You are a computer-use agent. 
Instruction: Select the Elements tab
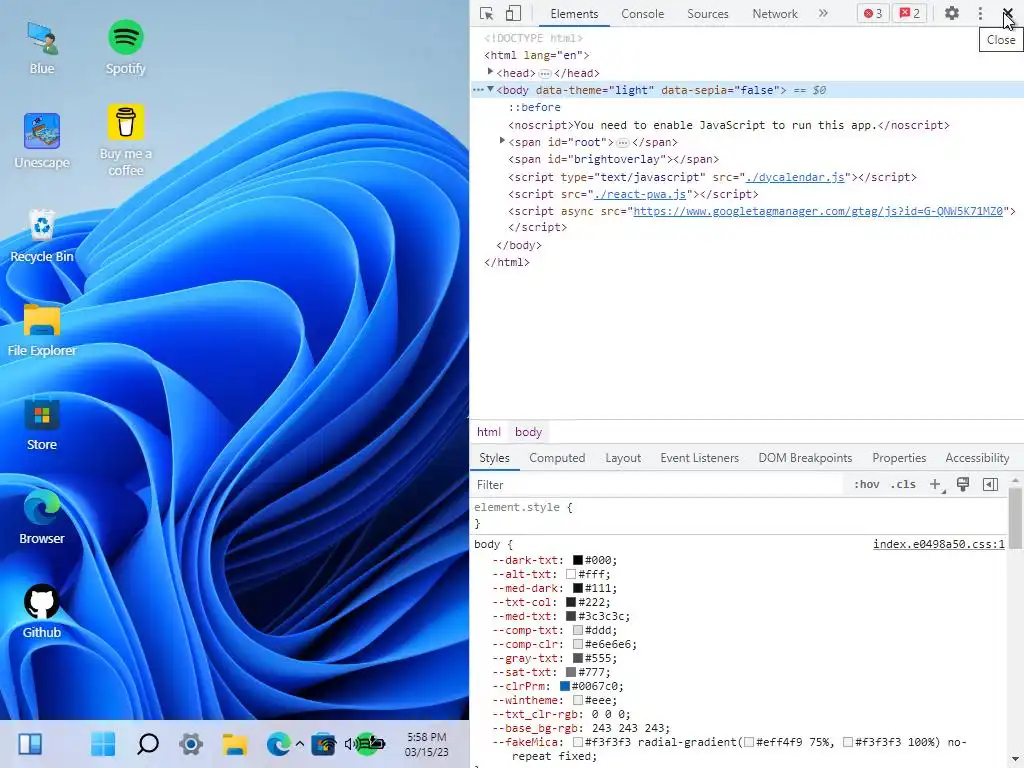pos(574,14)
